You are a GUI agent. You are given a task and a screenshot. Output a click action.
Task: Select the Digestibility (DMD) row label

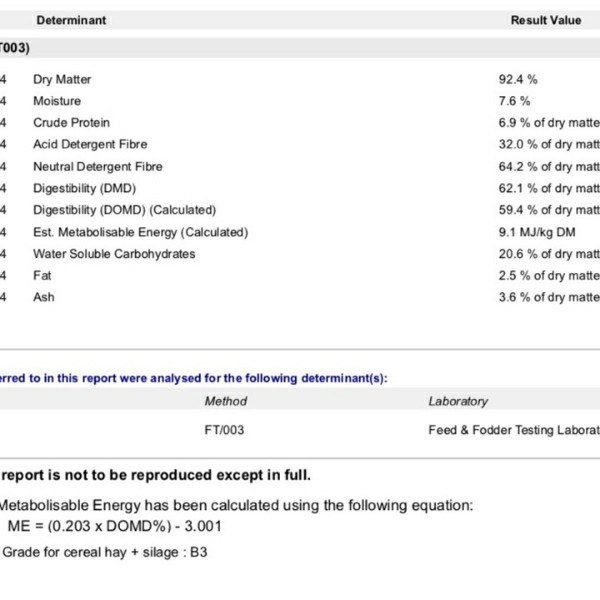coord(84,188)
